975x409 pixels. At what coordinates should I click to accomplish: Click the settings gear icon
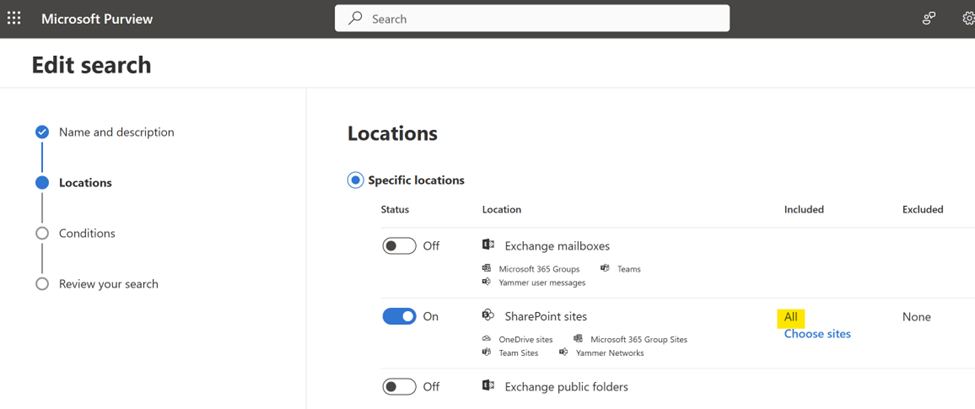pyautogui.click(x=966, y=18)
